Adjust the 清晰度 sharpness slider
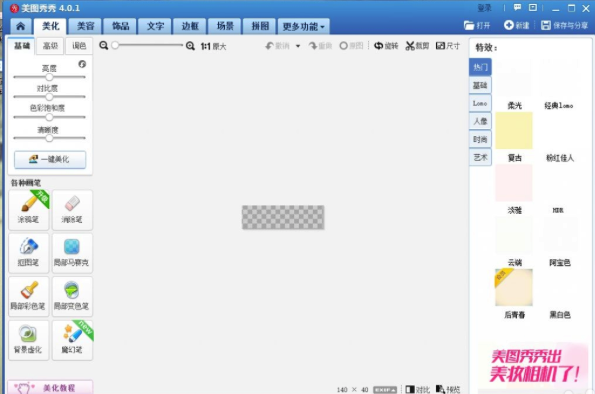595x394 pixels. pyautogui.click(x=49, y=138)
